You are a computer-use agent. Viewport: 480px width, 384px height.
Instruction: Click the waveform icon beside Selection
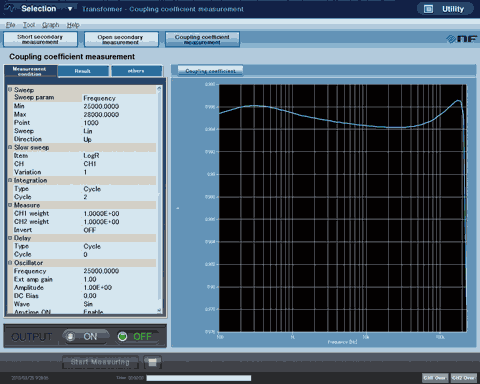pyautogui.click(x=10, y=9)
